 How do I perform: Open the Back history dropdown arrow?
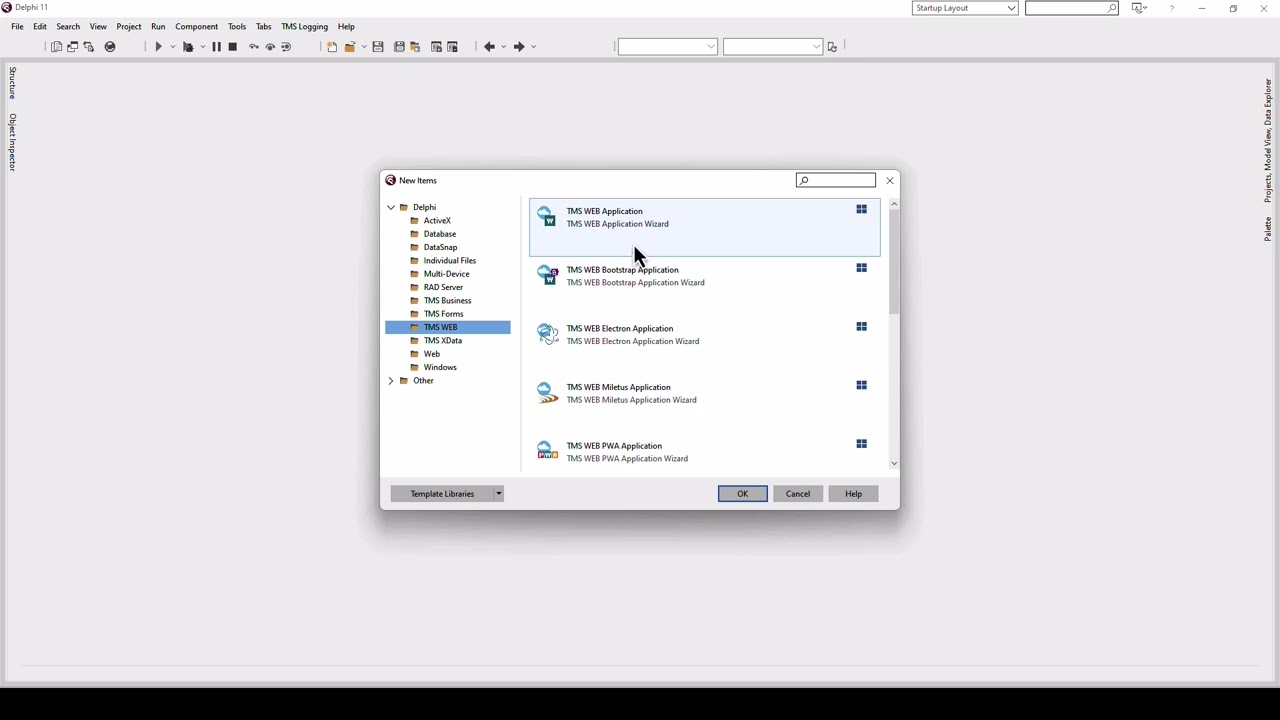tap(503, 47)
